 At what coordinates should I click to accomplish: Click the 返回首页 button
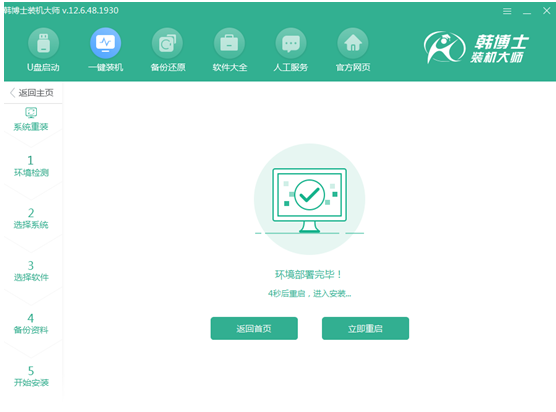click(x=254, y=329)
